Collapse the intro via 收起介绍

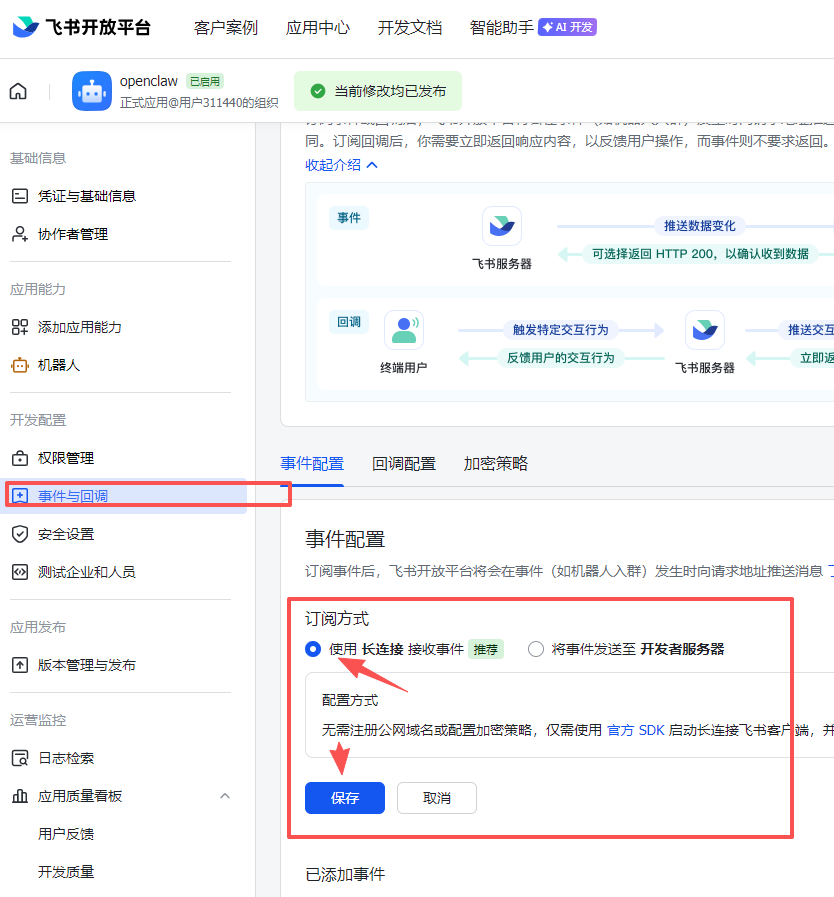[x=341, y=165]
